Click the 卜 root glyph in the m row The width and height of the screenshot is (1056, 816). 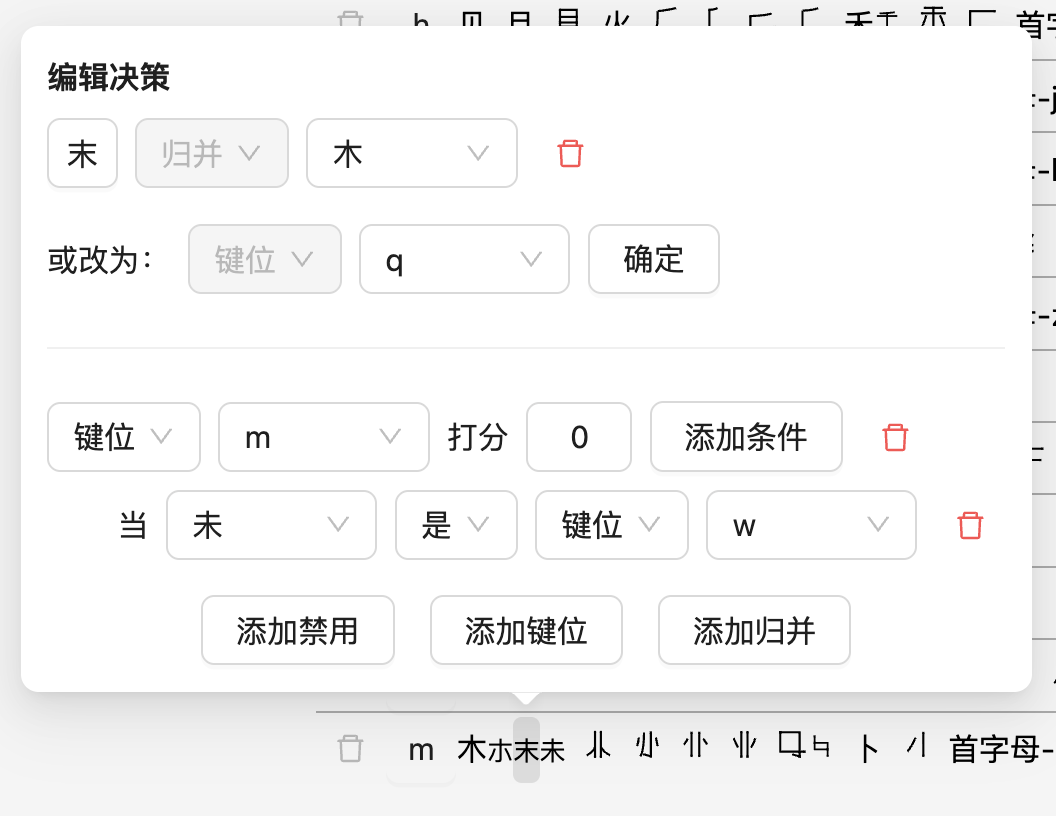coord(869,749)
